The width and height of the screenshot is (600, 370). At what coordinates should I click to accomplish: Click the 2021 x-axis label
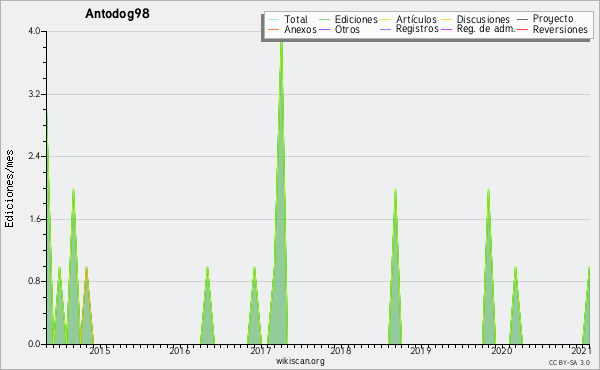(x=581, y=351)
